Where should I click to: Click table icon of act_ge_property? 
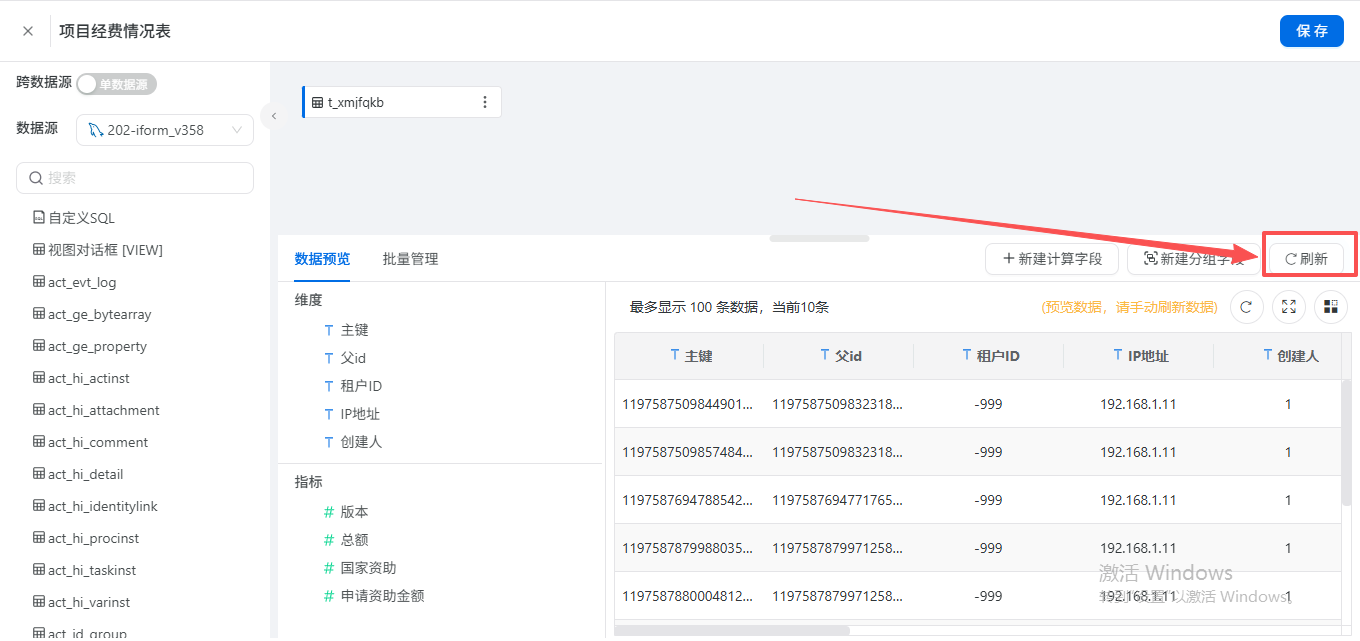[39, 346]
